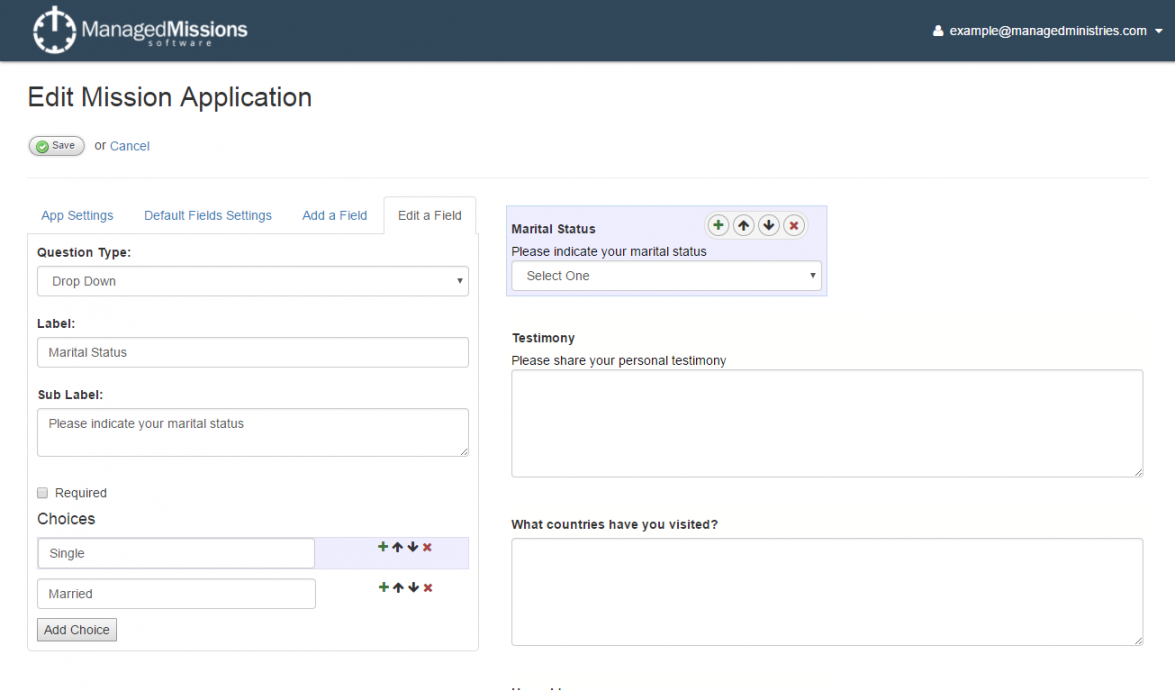Click the ManagedMissions logo icon
1175x691 pixels.
pos(54,30)
